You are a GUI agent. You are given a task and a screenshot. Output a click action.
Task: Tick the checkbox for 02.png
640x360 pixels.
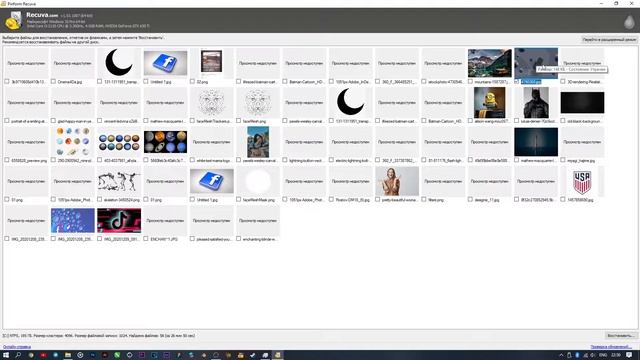point(192,82)
